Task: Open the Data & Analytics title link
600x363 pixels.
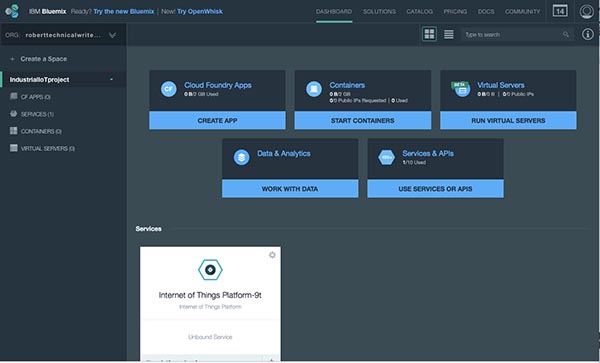Action: pyautogui.click(x=284, y=153)
